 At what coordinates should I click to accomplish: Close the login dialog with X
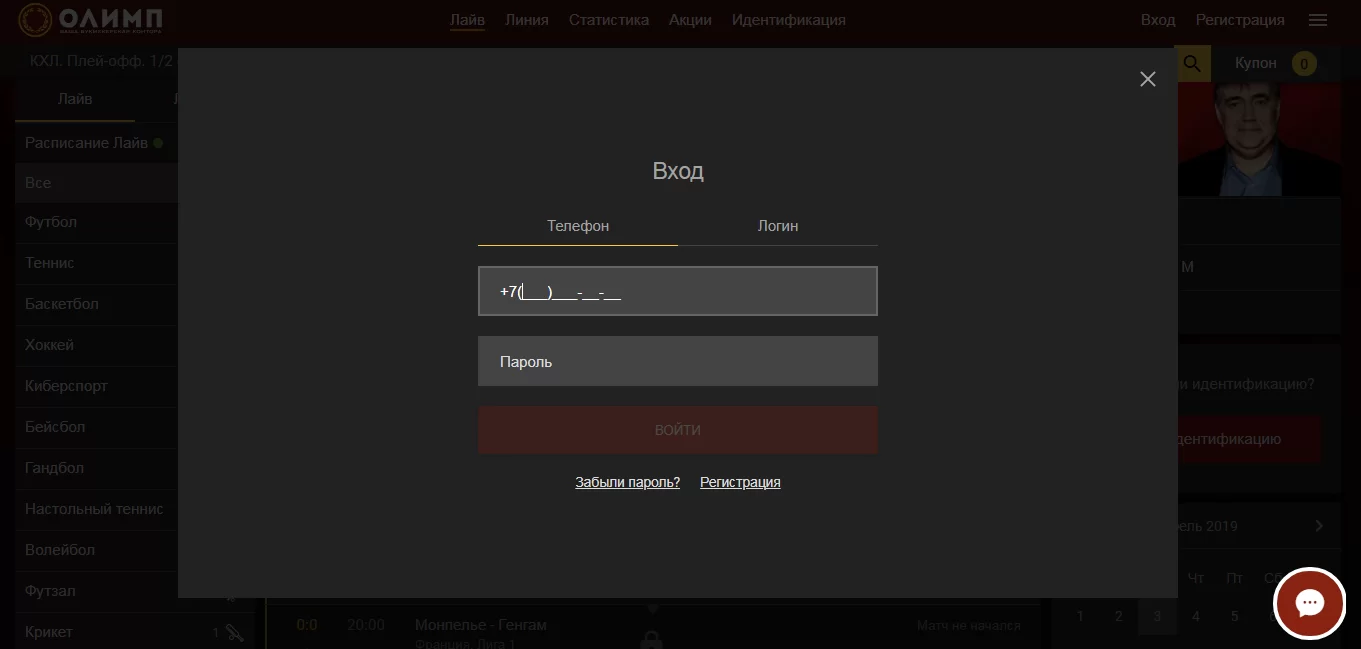click(x=1147, y=79)
